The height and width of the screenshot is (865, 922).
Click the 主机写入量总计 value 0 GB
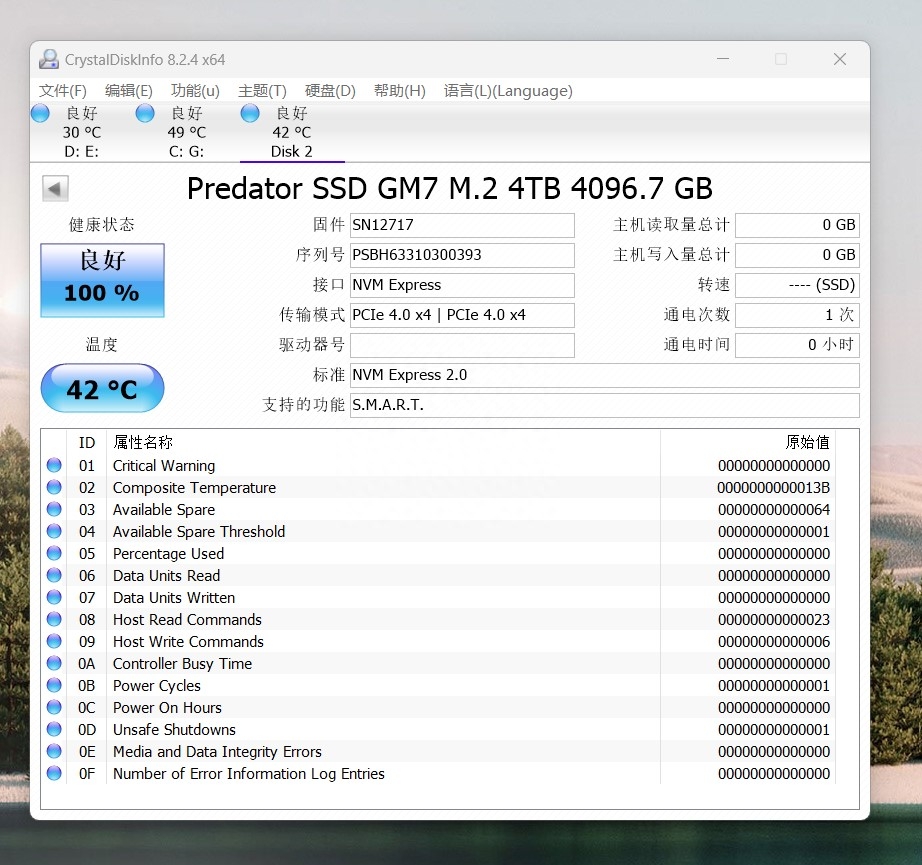pyautogui.click(x=797, y=255)
